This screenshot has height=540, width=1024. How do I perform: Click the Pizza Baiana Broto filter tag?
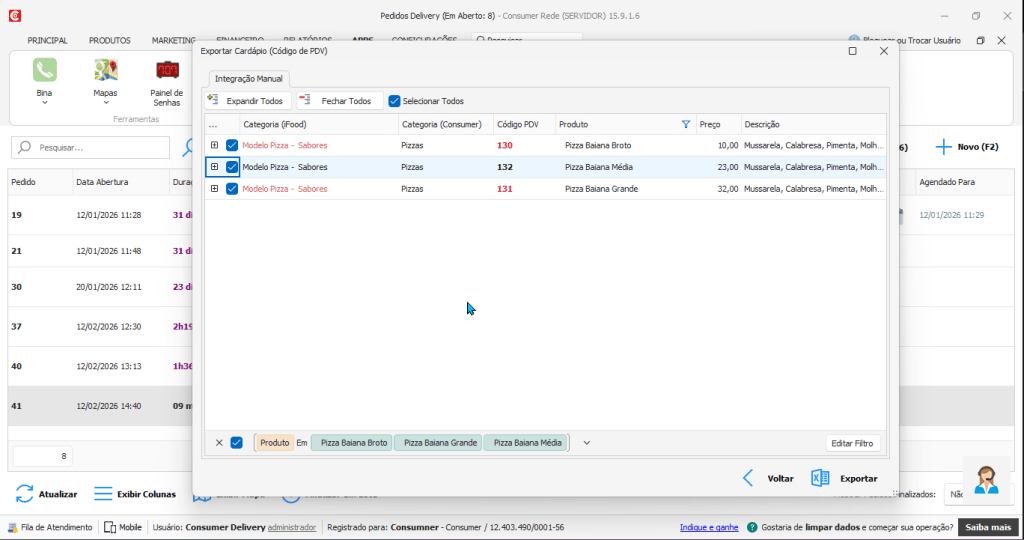pyautogui.click(x=353, y=443)
